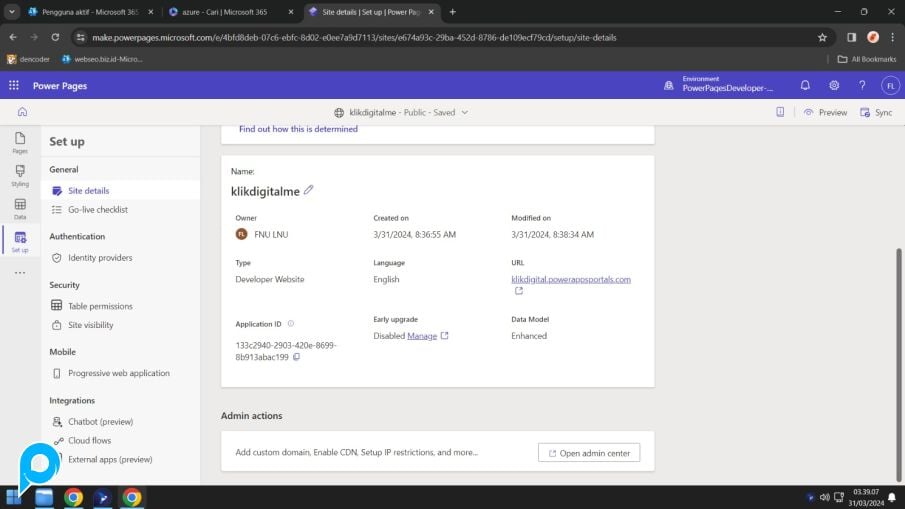Click the Manage link for Early upgrade
The width and height of the screenshot is (905, 509).
422,336
